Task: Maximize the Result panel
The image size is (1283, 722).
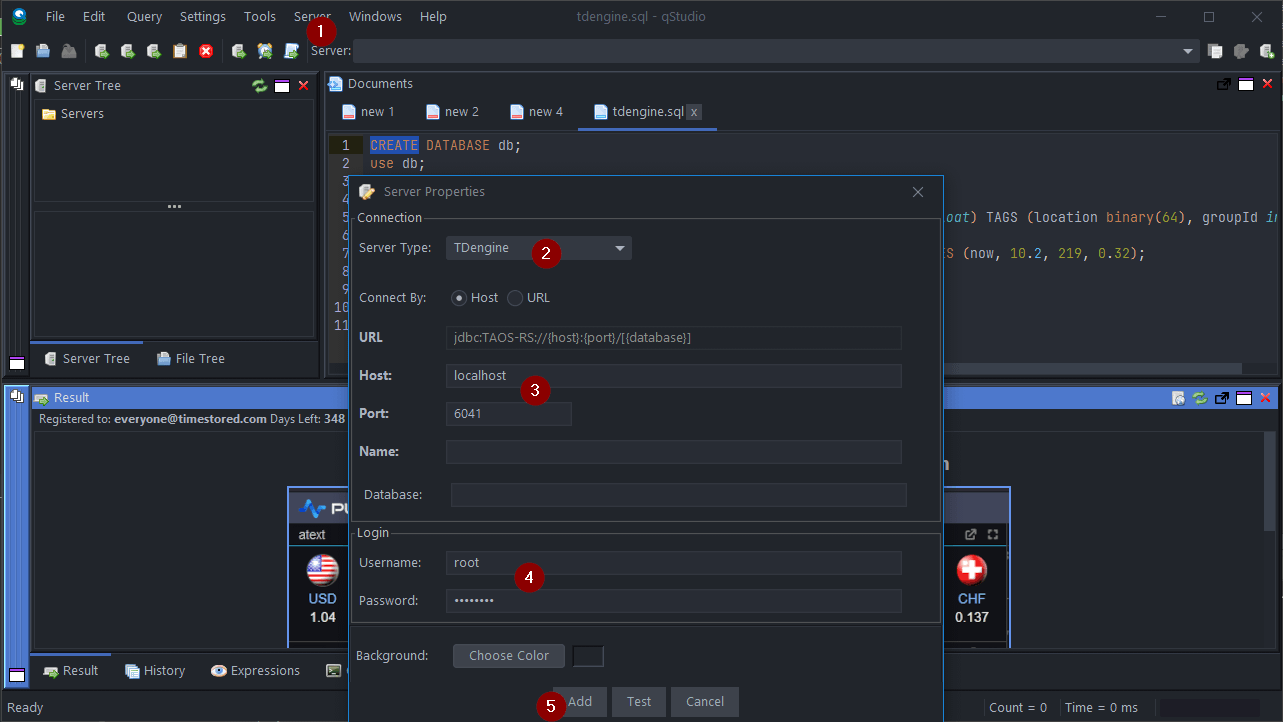Action: click(x=1245, y=398)
